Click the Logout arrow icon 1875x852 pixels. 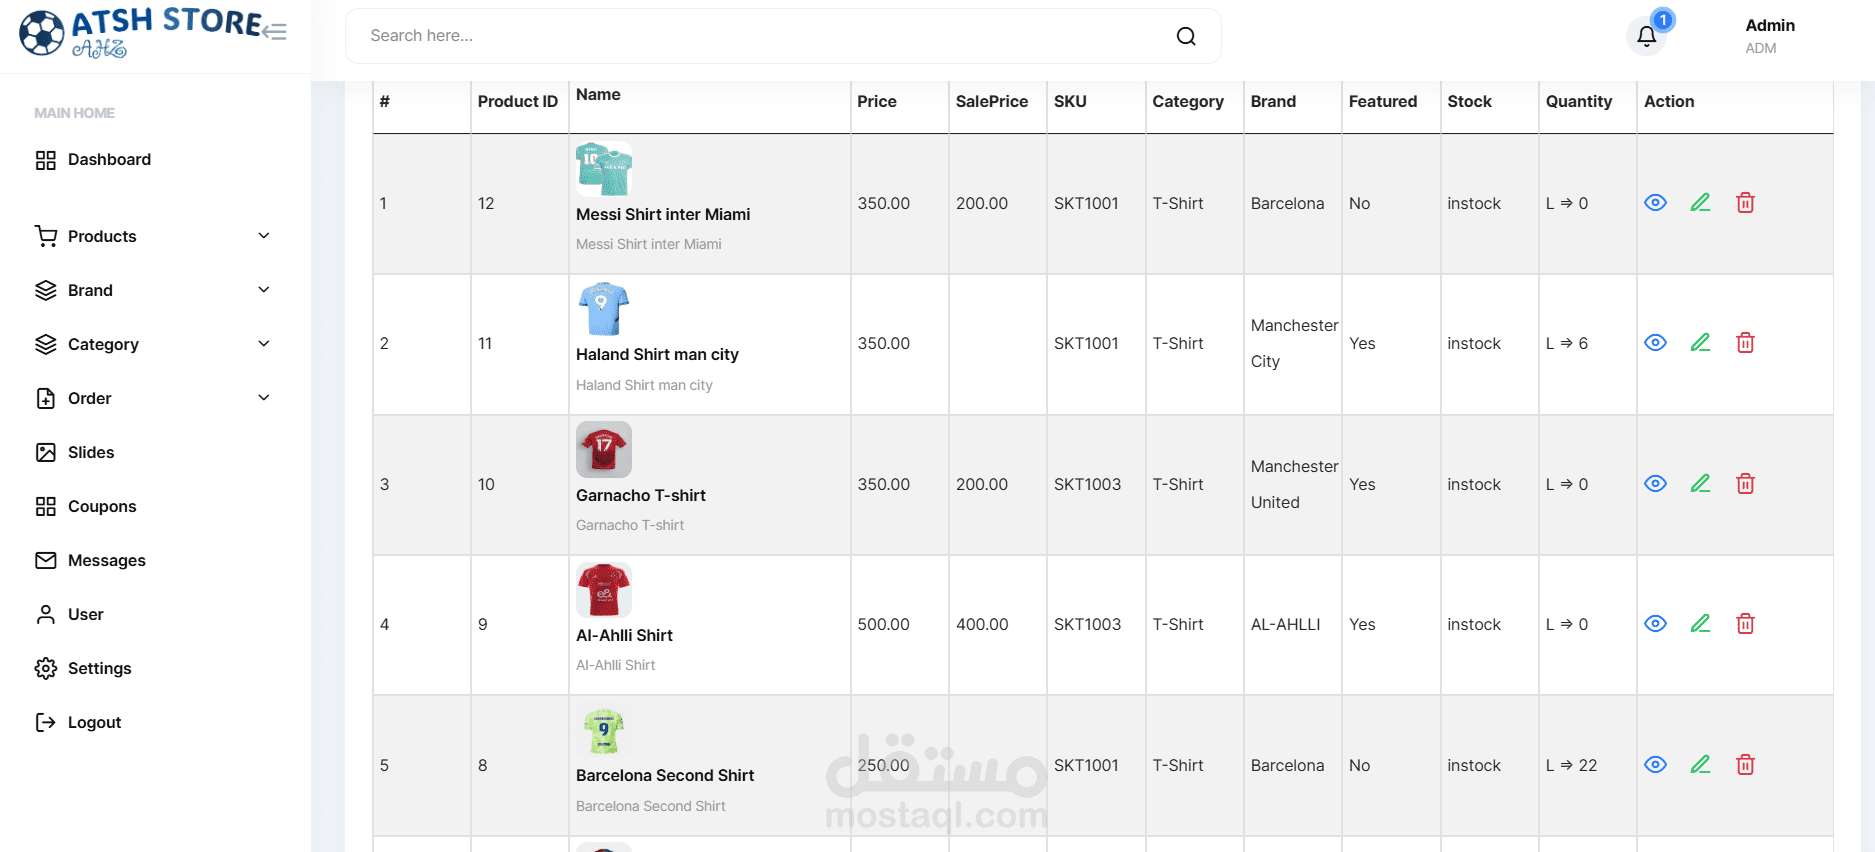click(46, 722)
